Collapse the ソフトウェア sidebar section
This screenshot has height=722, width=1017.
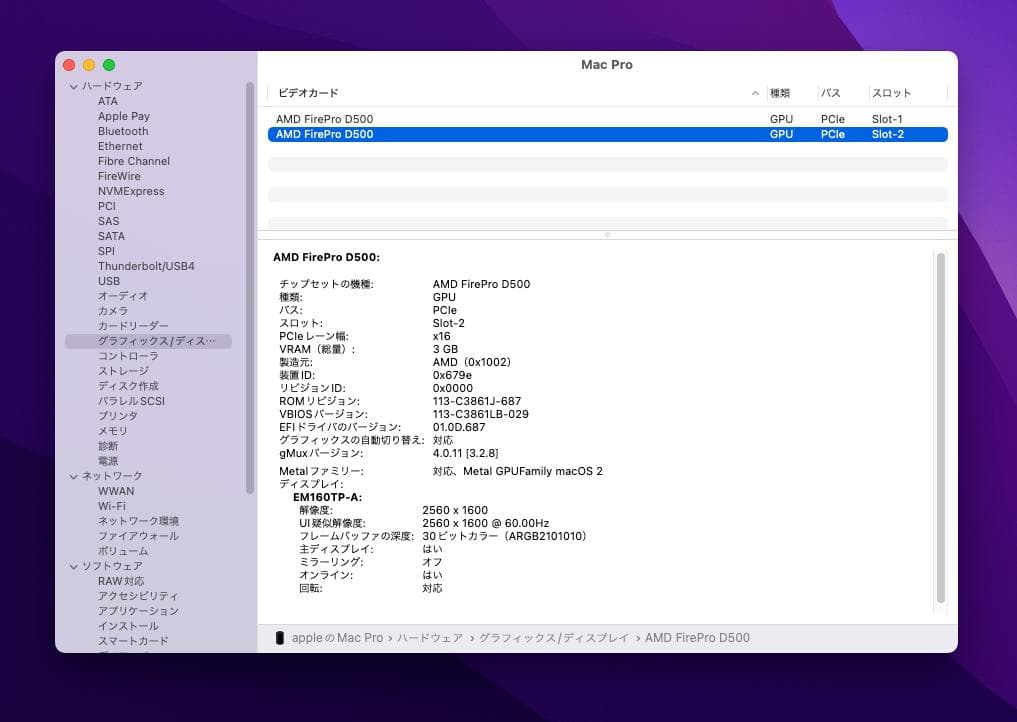tap(73, 566)
